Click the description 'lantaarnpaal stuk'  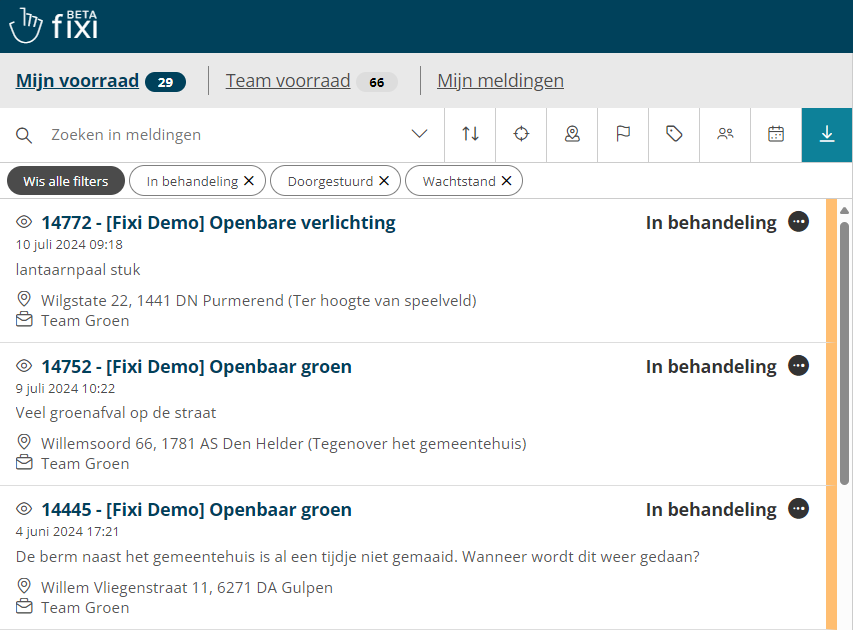pyautogui.click(x=78, y=270)
